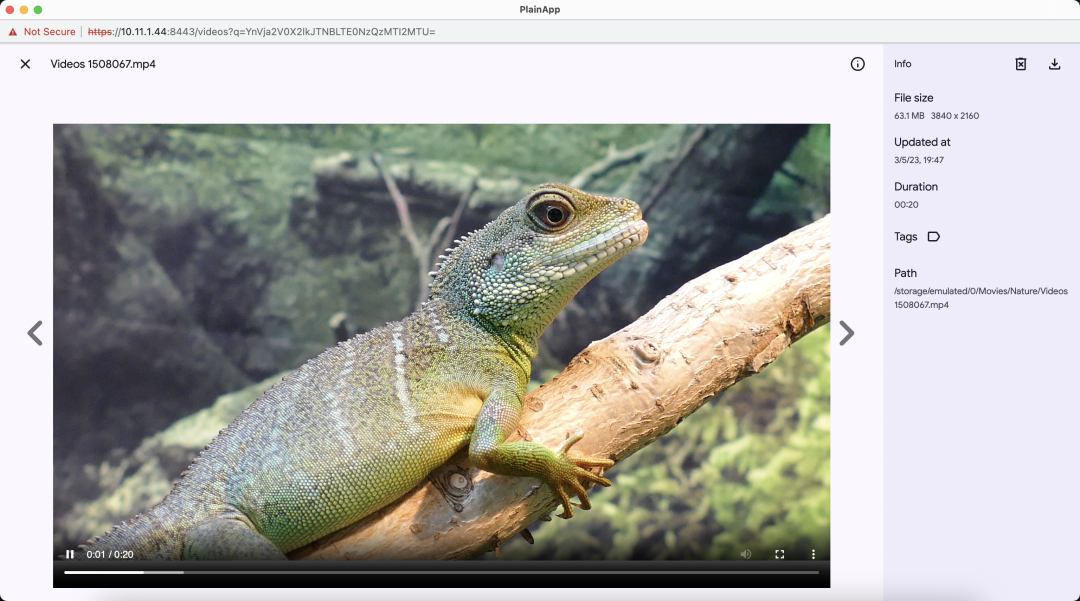Mute the video with the volume icon
Screen dimensions: 1080x601
[745, 553]
